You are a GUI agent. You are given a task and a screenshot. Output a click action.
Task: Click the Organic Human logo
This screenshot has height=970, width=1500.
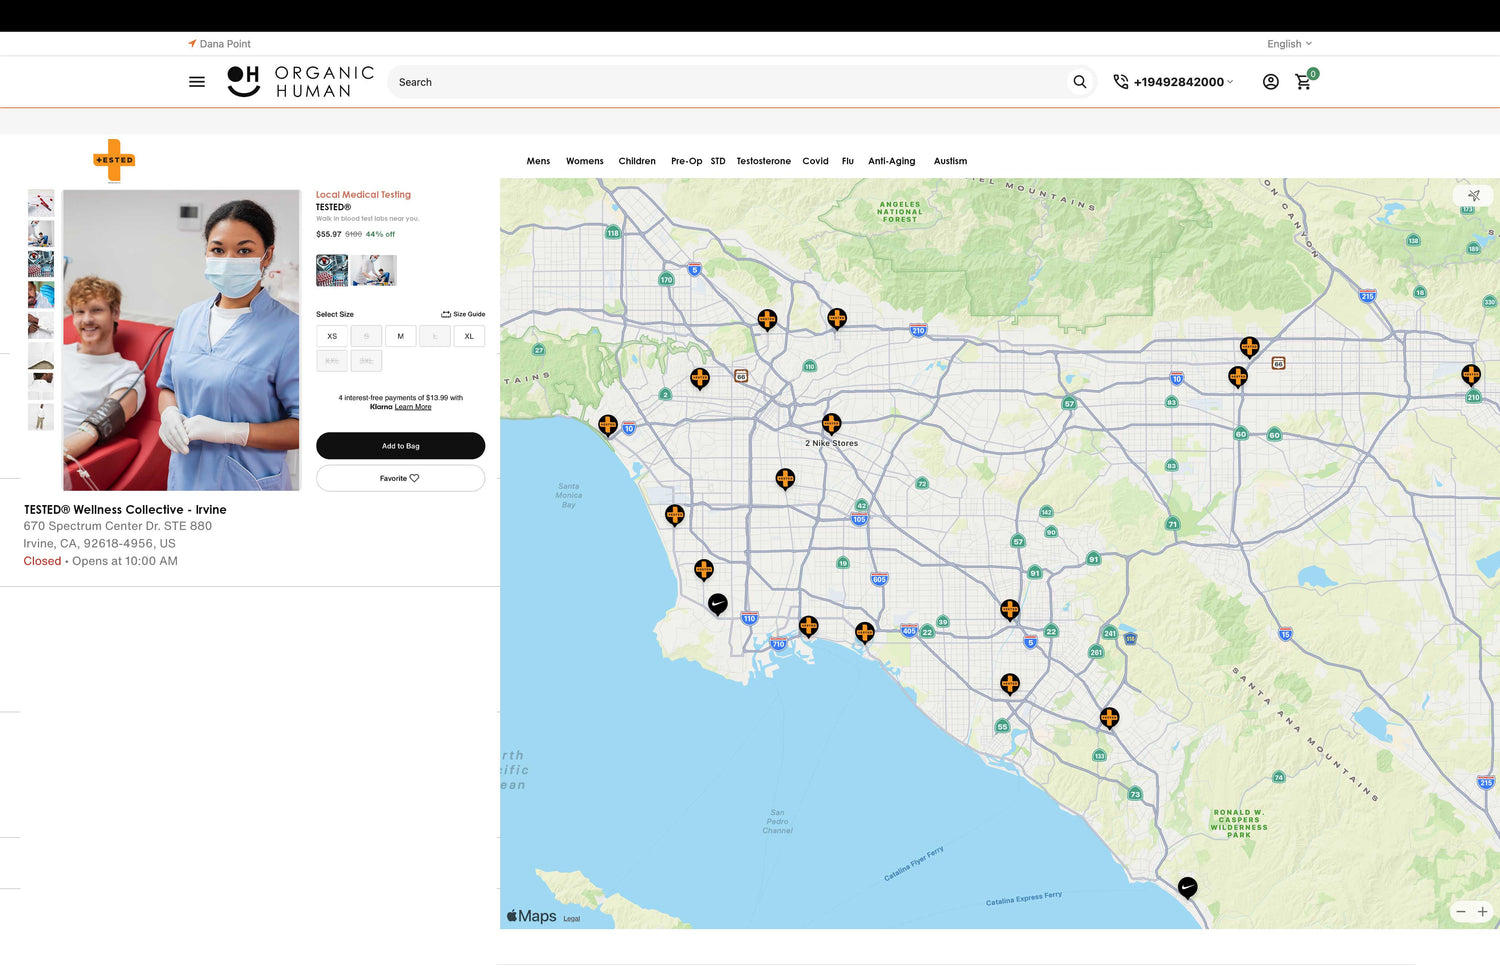pos(301,82)
